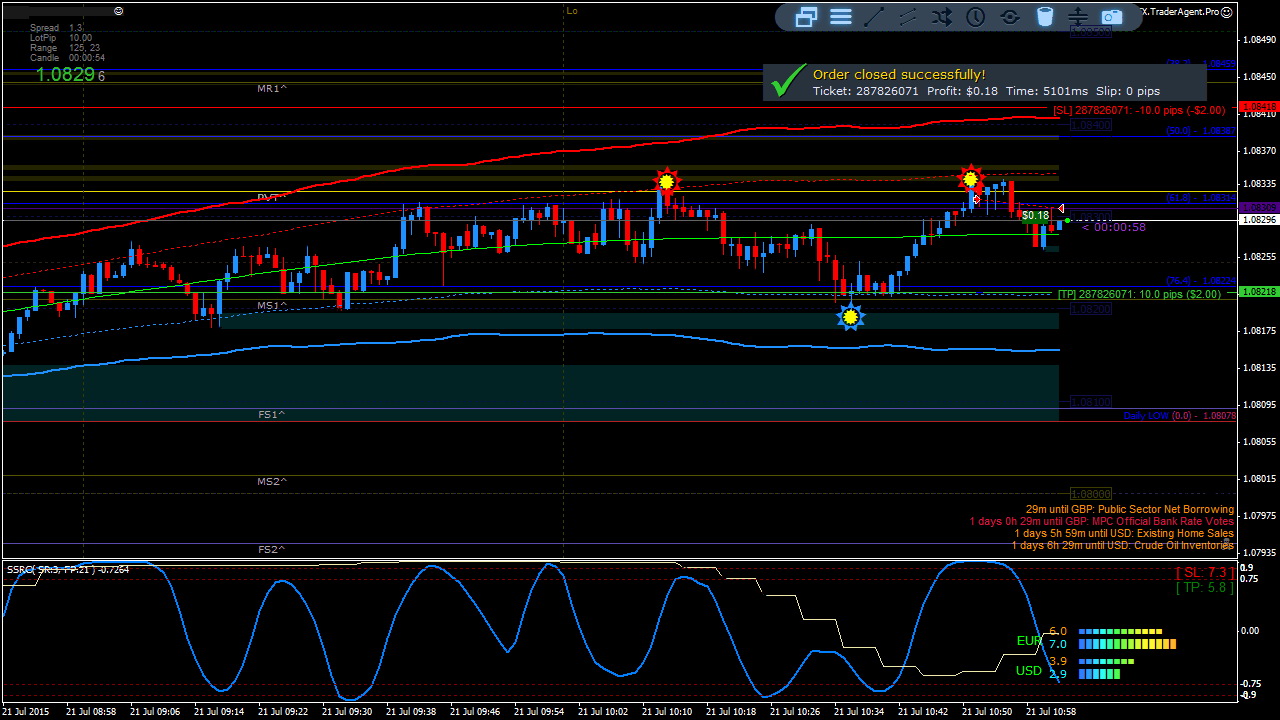Select the [SL] 287826071 stop loss label
Viewport: 1280px width, 720px height.
(1139, 111)
